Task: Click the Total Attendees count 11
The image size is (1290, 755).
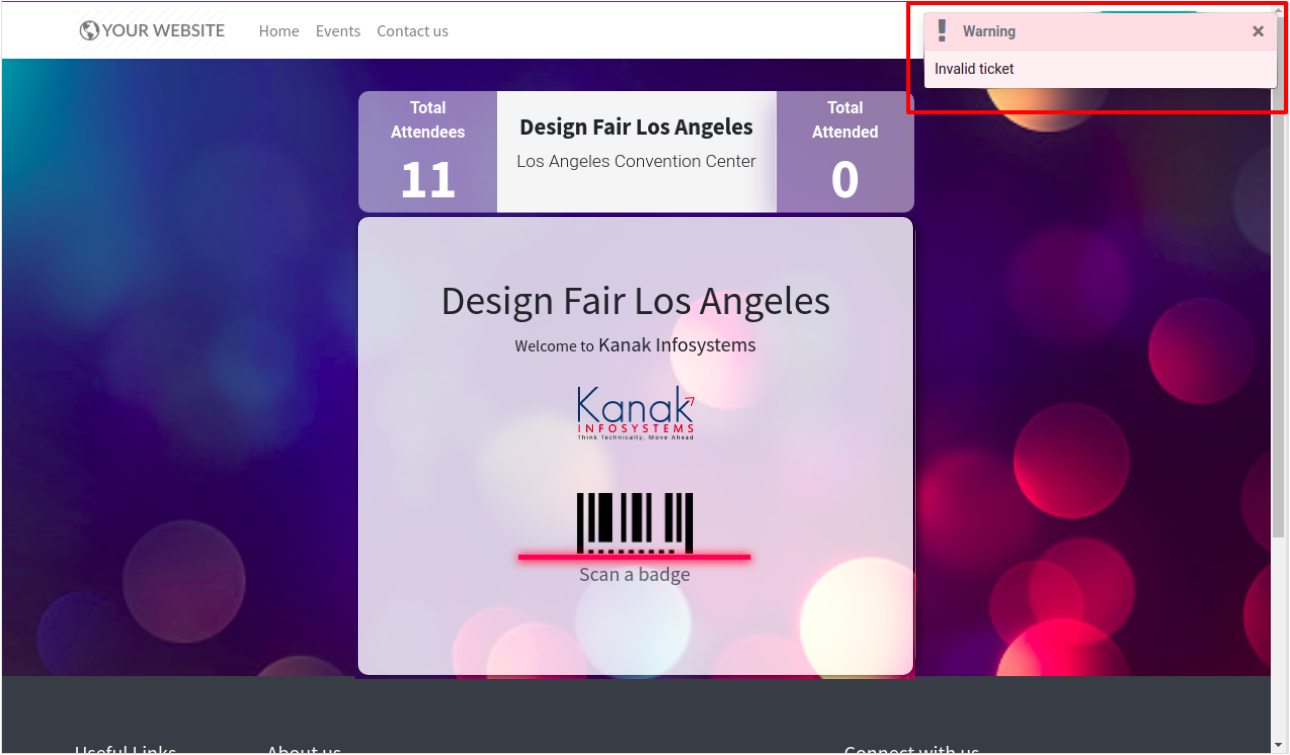Action: pyautogui.click(x=428, y=180)
